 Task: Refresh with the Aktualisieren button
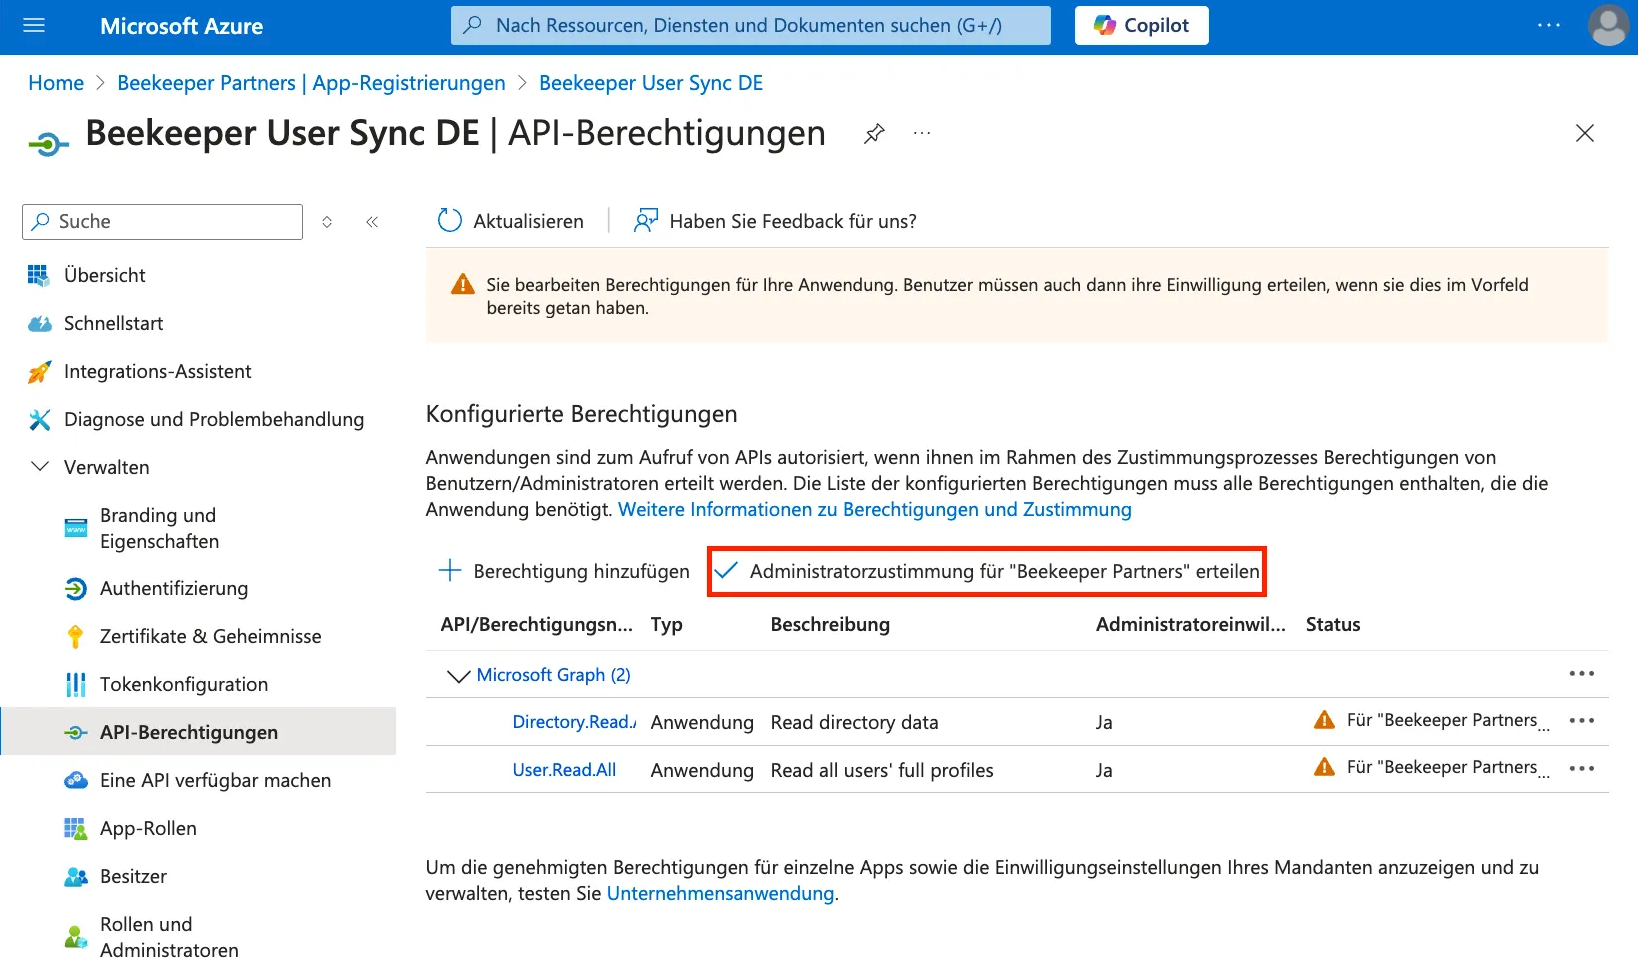coord(511,221)
